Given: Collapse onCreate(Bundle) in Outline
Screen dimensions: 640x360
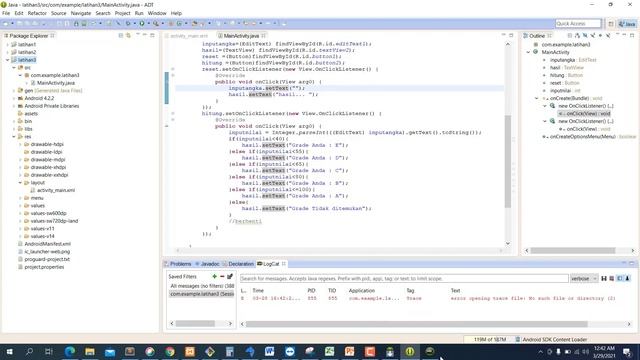Looking at the screenshot, I should (x=537, y=98).
